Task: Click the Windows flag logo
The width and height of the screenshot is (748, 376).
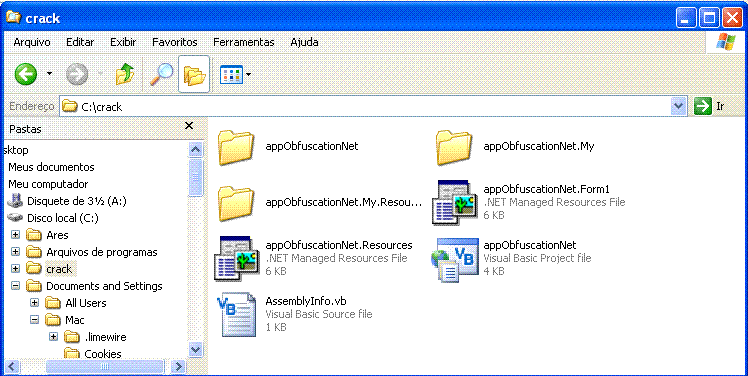Action: pos(726,43)
